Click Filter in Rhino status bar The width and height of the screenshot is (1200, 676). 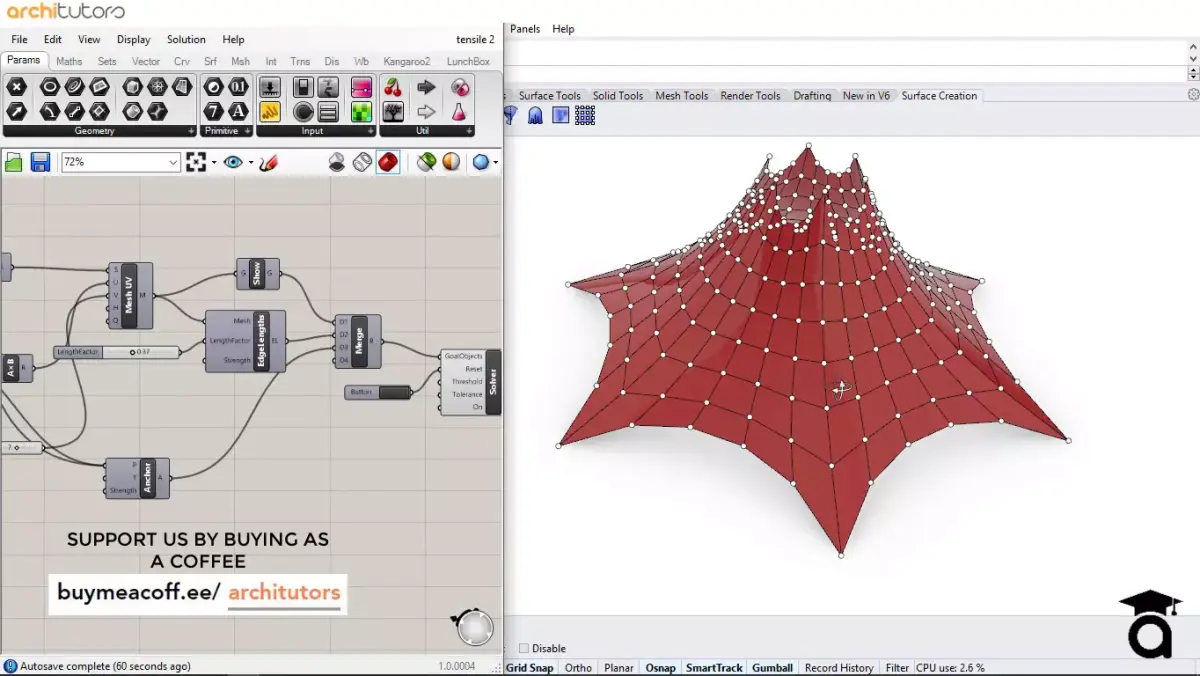click(897, 668)
